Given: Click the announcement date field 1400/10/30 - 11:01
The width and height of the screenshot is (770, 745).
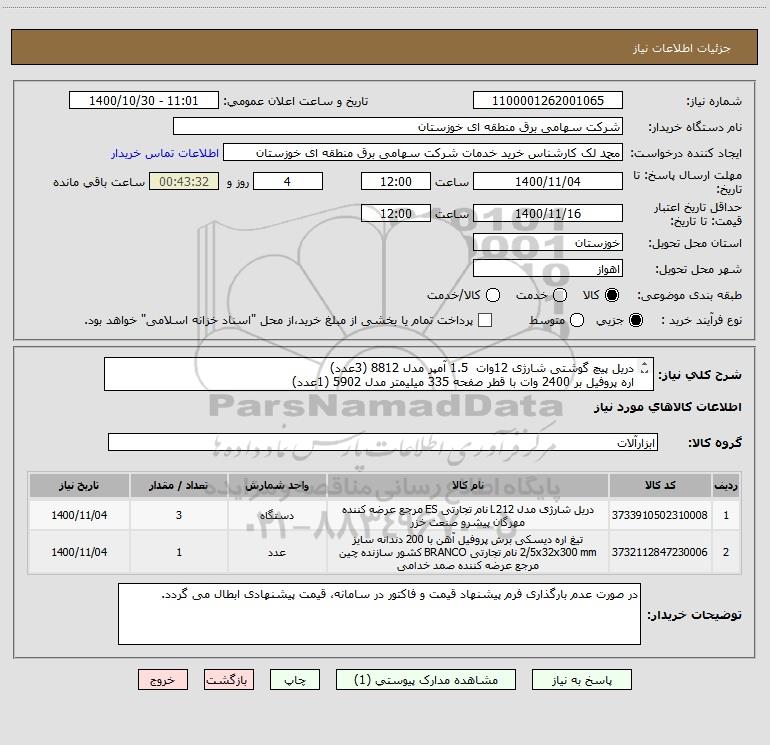Looking at the screenshot, I should (144, 101).
